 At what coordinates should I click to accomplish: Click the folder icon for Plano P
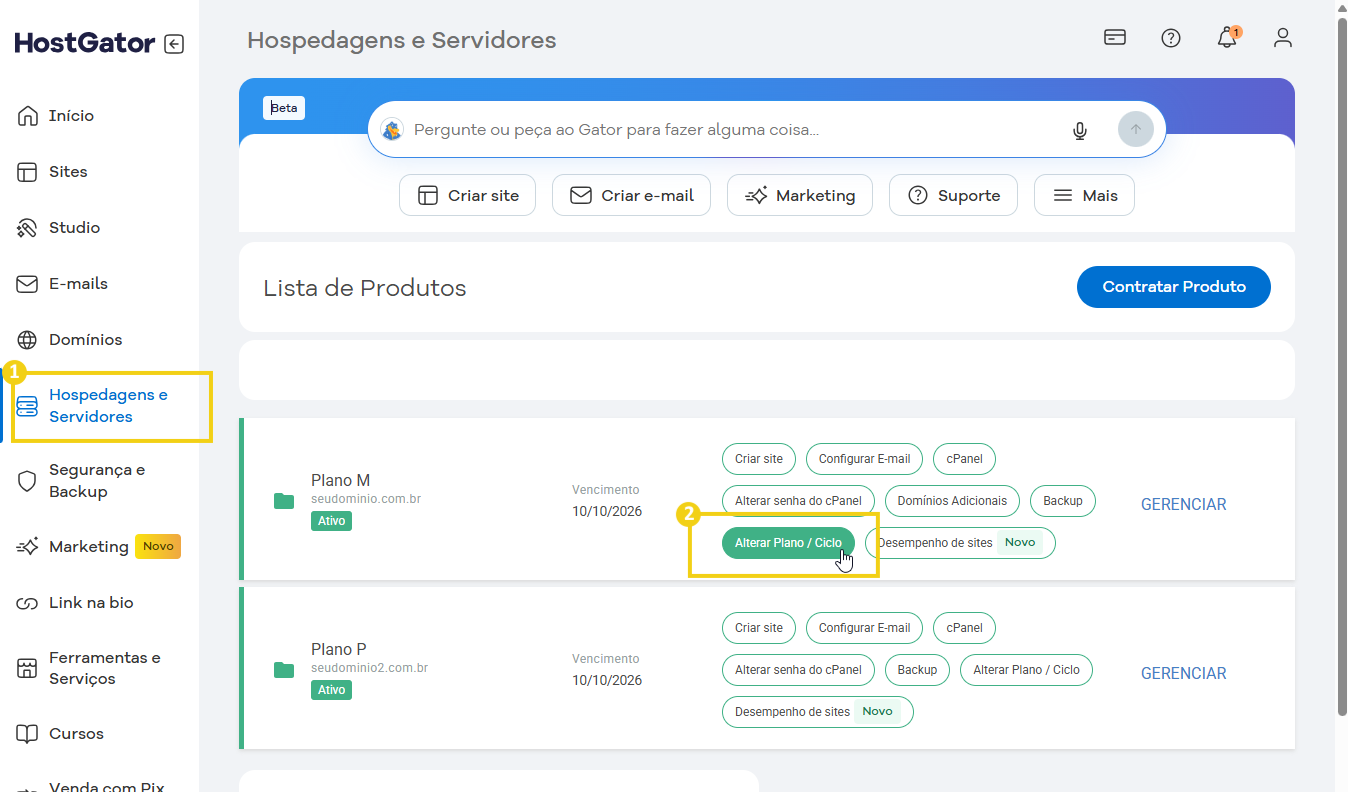284,670
